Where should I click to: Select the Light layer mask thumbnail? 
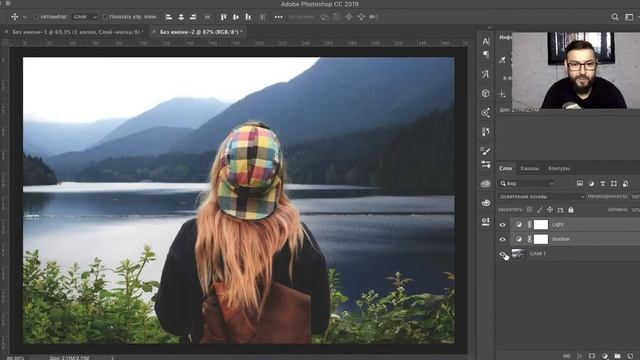tap(541, 224)
